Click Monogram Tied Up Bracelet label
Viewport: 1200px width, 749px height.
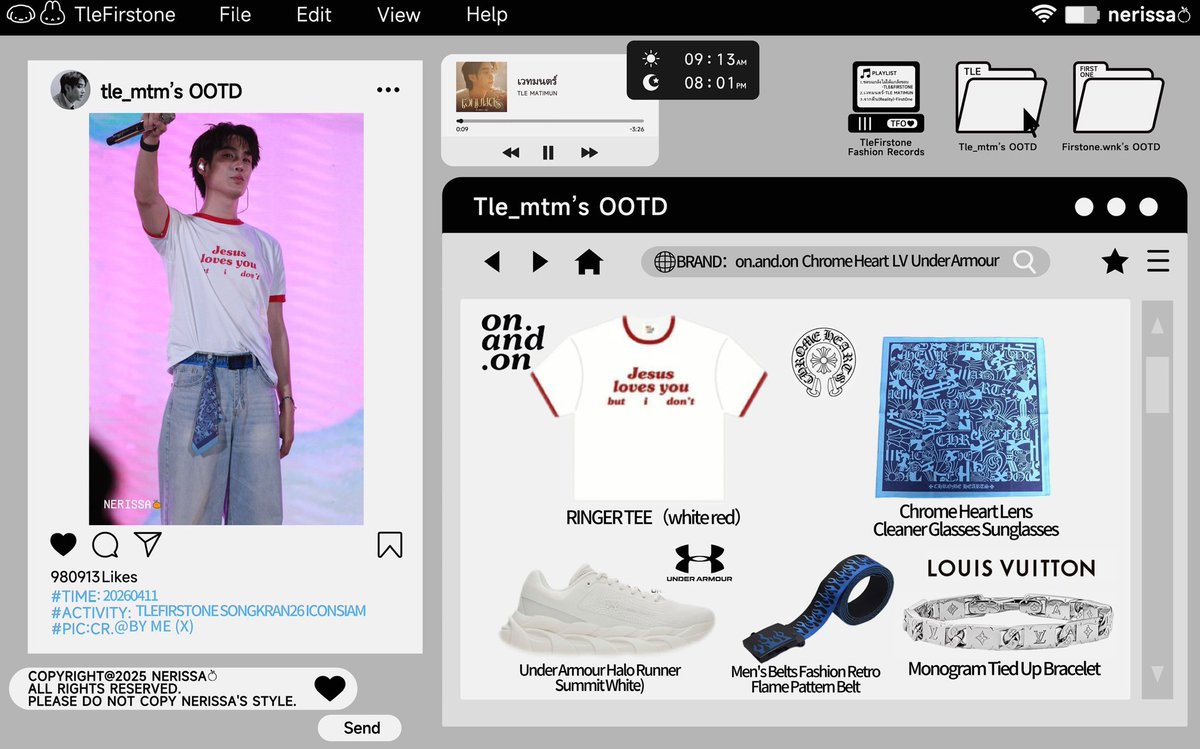coord(1004,669)
